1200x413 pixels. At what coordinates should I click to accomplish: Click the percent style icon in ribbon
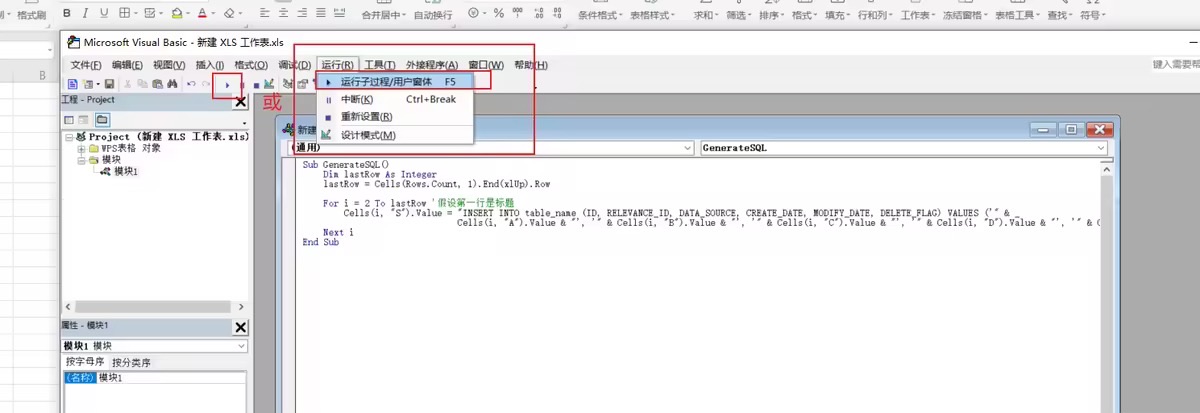499,13
